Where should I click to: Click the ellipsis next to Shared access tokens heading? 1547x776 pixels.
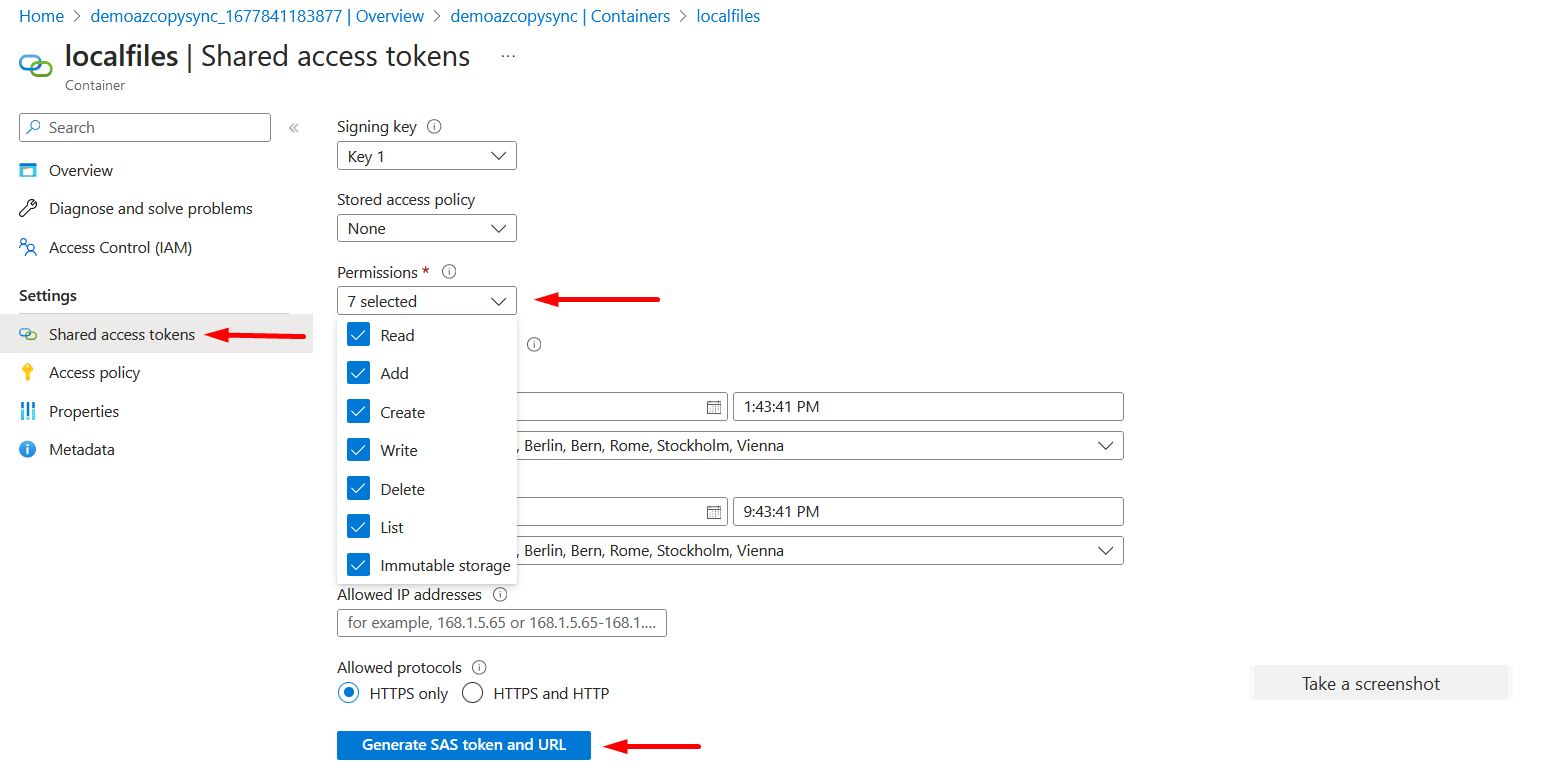[x=508, y=56]
